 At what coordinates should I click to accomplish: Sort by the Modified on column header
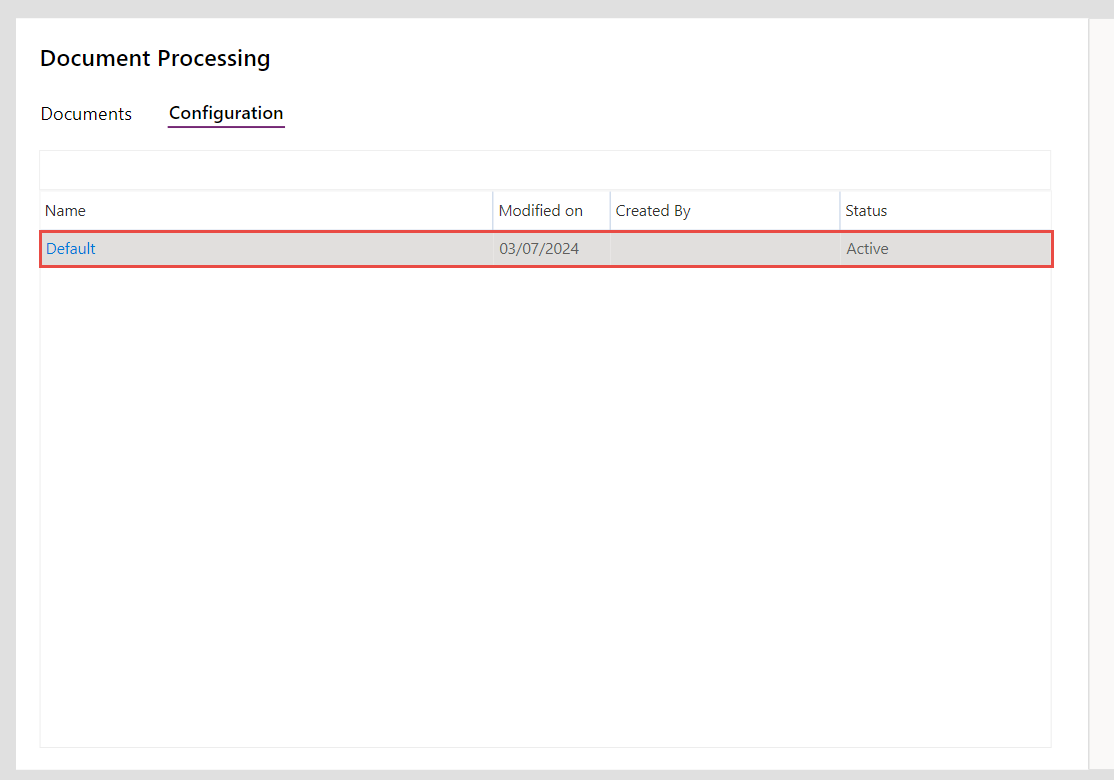click(540, 211)
